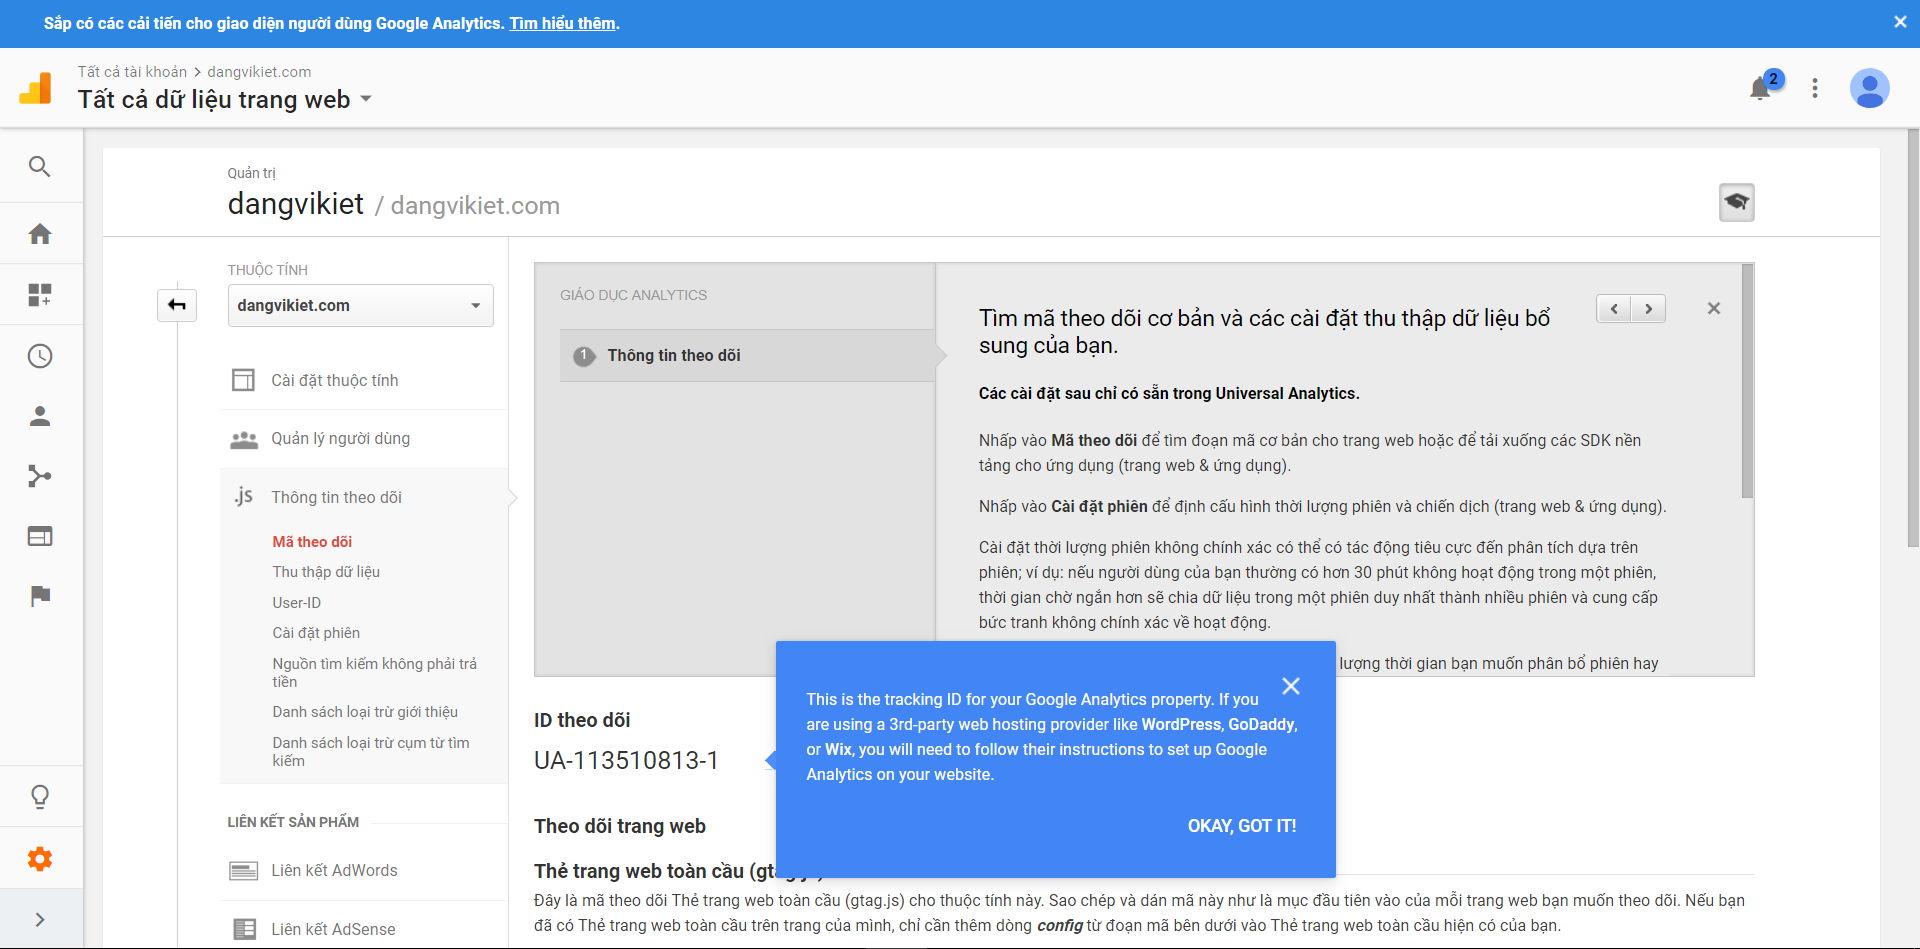Select Thu thập dữ liệu submenu item
Screen dimensions: 1920x949
tap(326, 571)
